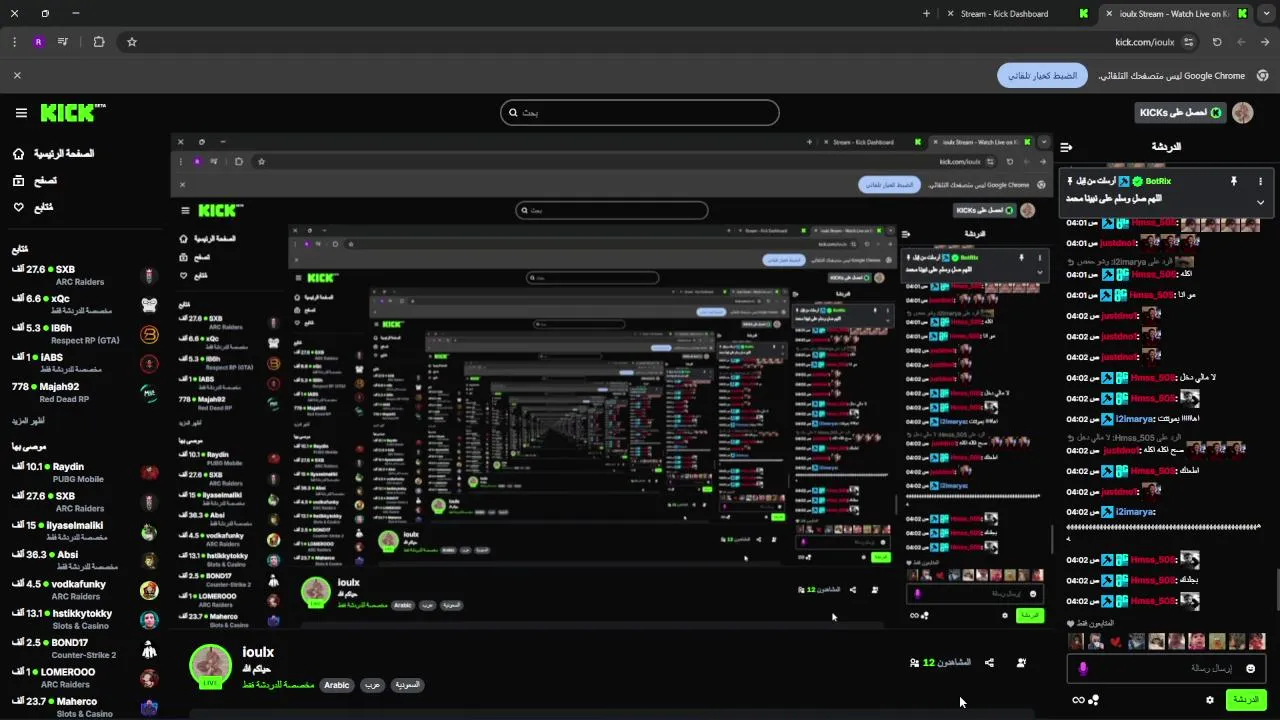The width and height of the screenshot is (1280, 720).
Task: Collapse the chat panel with the arrow icon
Action: tap(1067, 147)
